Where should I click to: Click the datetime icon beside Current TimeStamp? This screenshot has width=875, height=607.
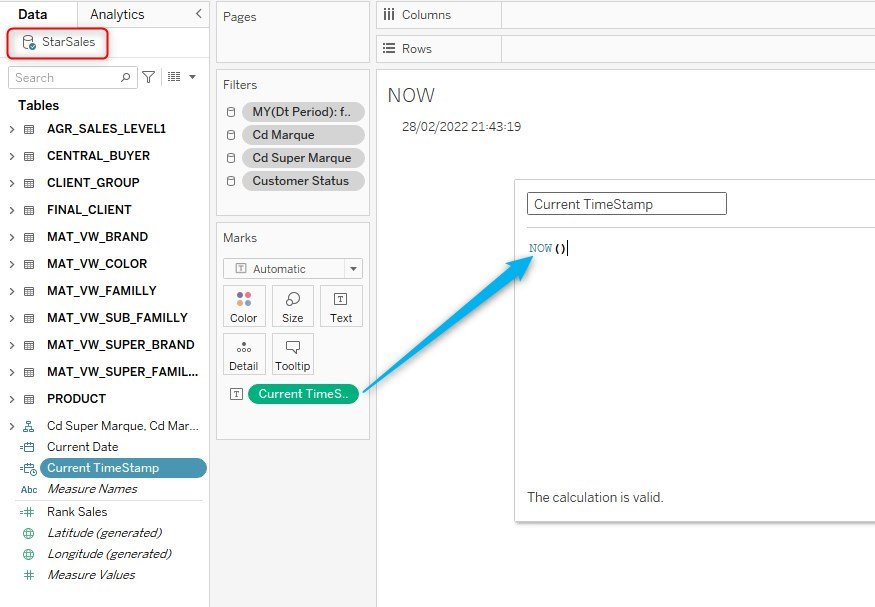tap(28, 469)
